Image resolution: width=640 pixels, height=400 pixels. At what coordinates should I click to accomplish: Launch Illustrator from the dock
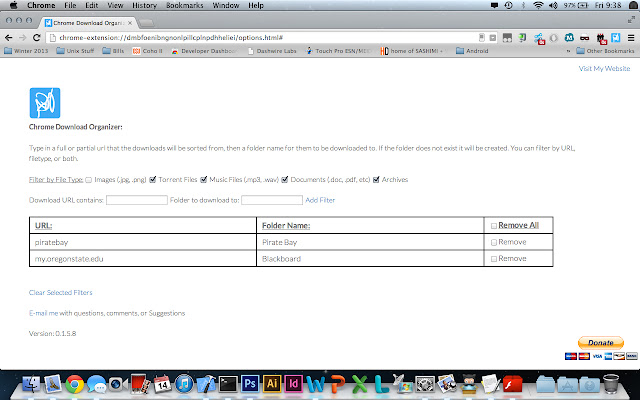click(272, 384)
